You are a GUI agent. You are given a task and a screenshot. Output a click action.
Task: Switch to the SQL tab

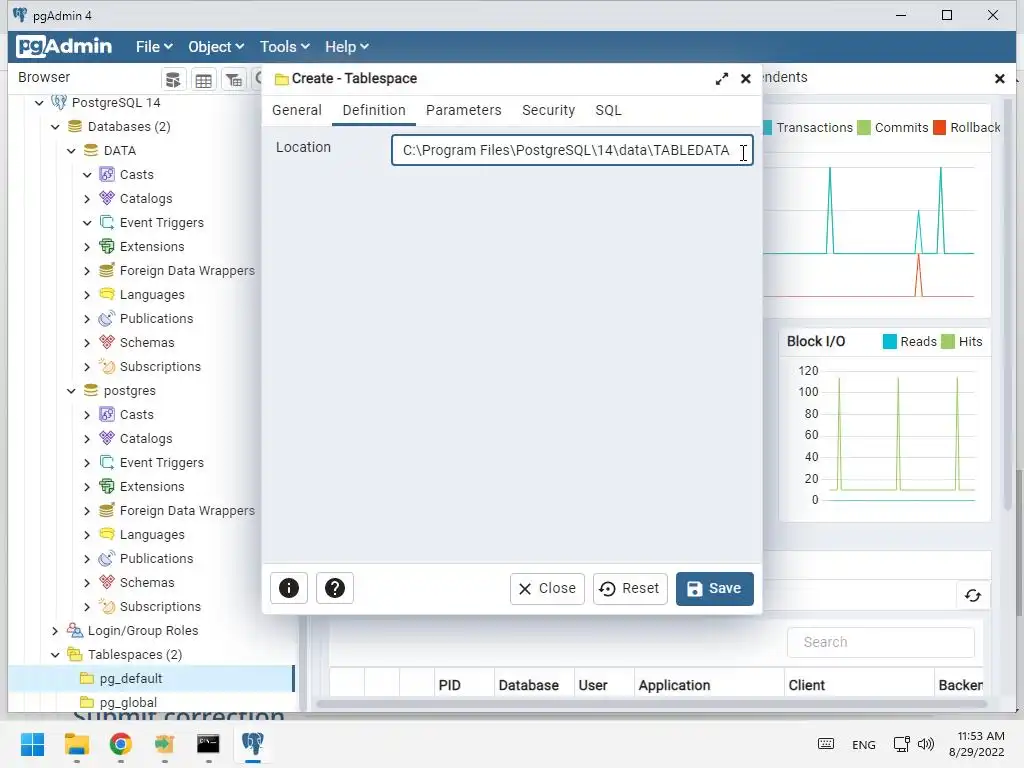[x=608, y=110]
